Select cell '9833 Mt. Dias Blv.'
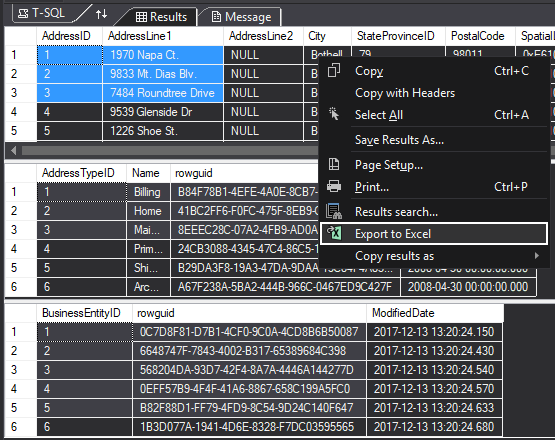This screenshot has height=440, width=555. point(163,74)
